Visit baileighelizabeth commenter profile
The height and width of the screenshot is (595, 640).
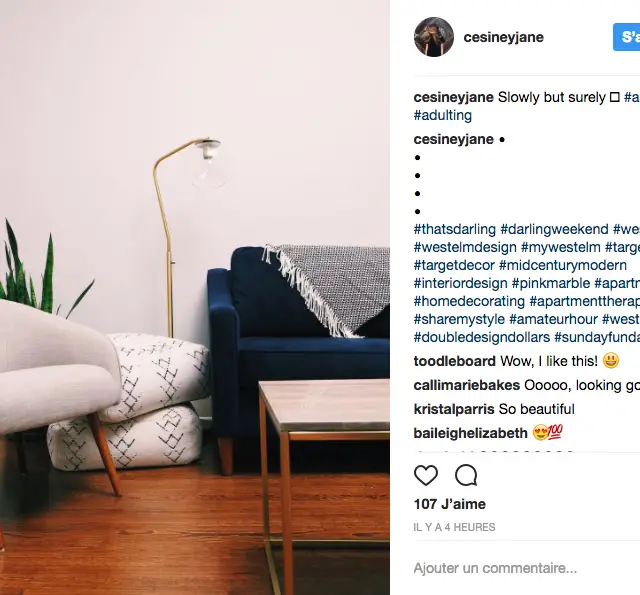[x=470, y=433]
